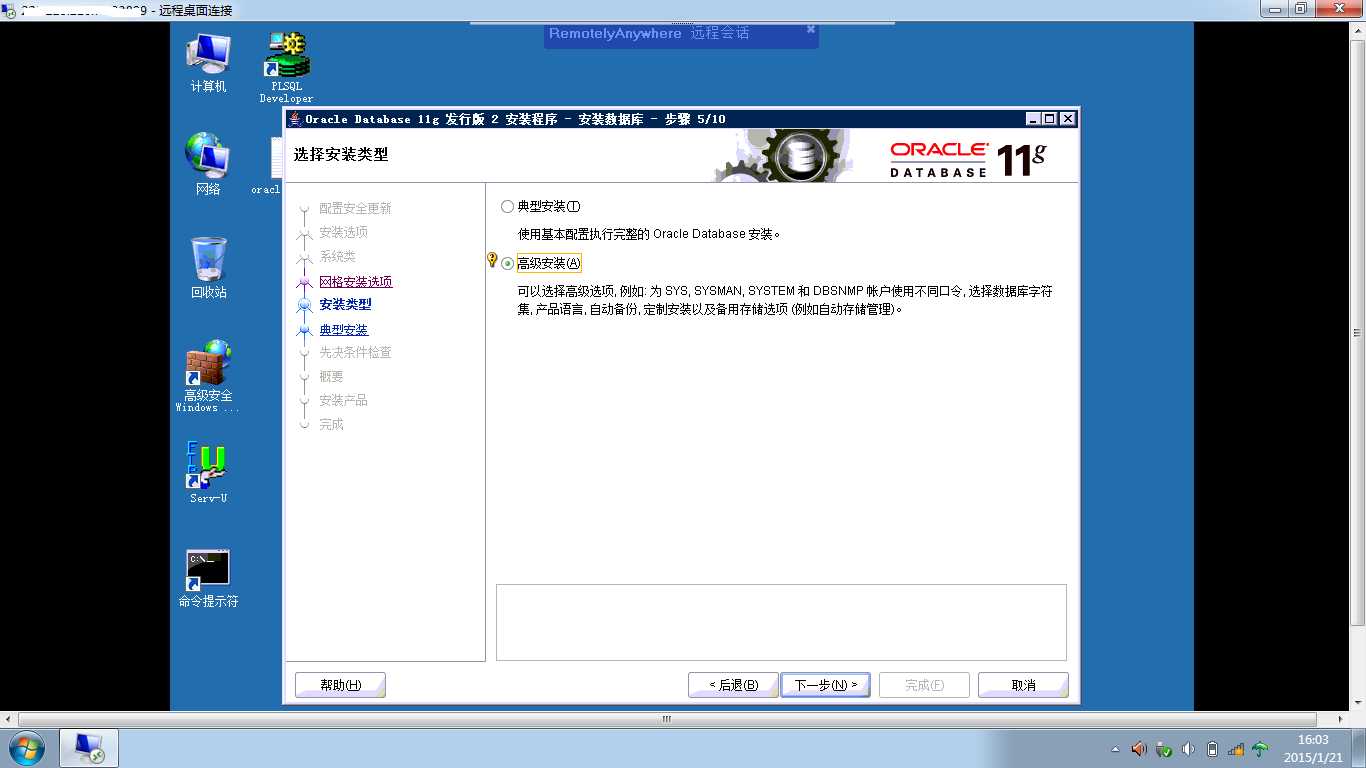Viewport: 1366px width, 768px height.
Task: Click the hint bulb beside 高级安装
Action: [x=492, y=260]
